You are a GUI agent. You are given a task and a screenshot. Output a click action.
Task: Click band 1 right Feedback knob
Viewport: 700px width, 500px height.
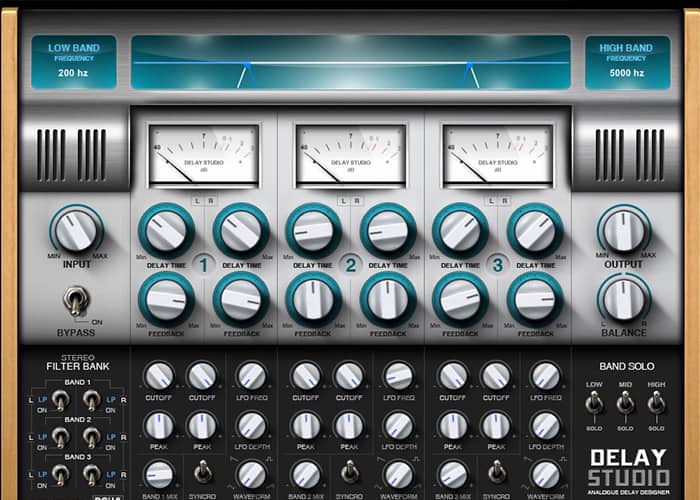pyautogui.click(x=242, y=300)
